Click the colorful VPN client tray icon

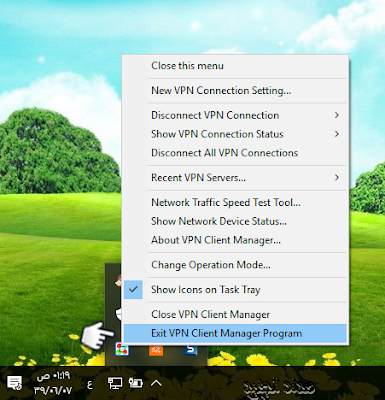(122, 350)
